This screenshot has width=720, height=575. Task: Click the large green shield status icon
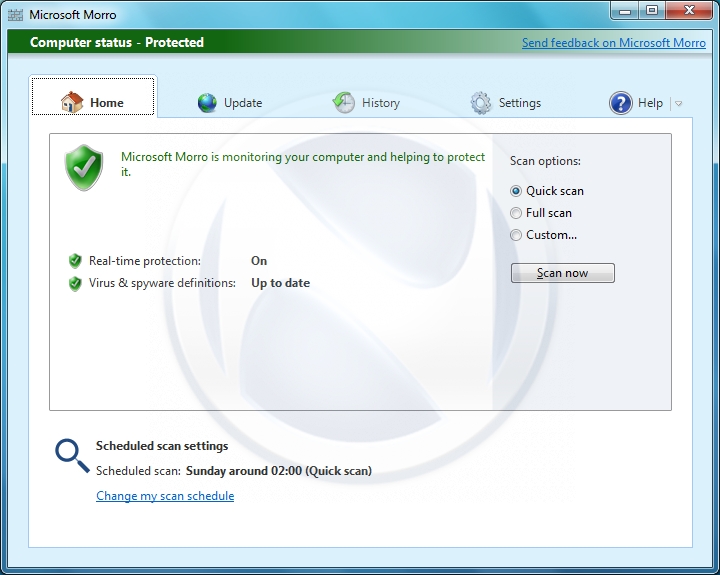tap(84, 167)
